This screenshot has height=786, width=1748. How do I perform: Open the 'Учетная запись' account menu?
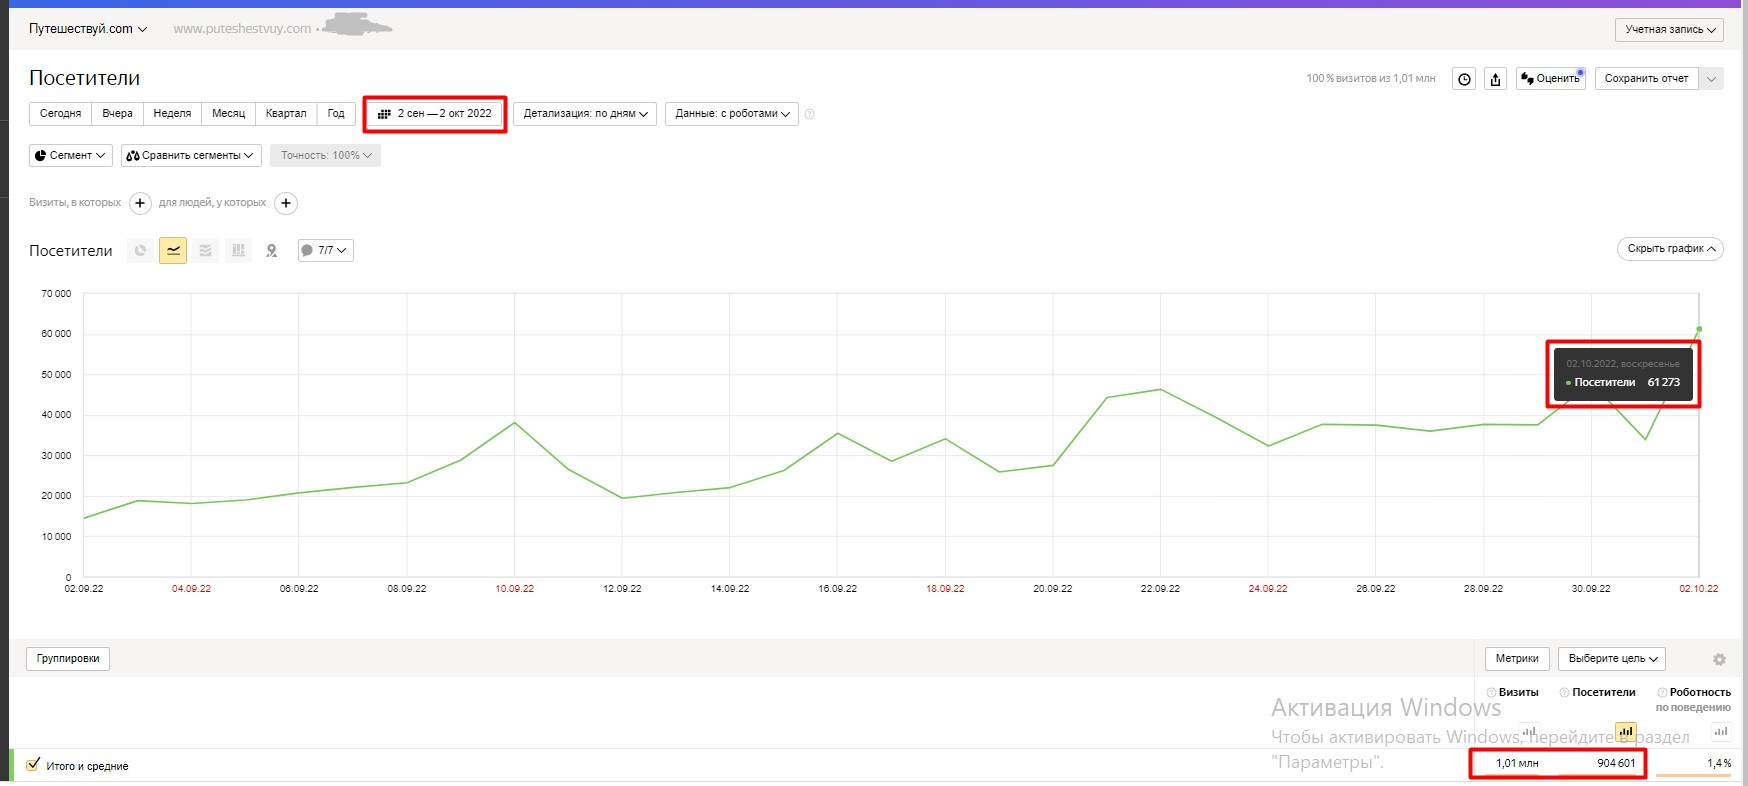[x=1670, y=30]
